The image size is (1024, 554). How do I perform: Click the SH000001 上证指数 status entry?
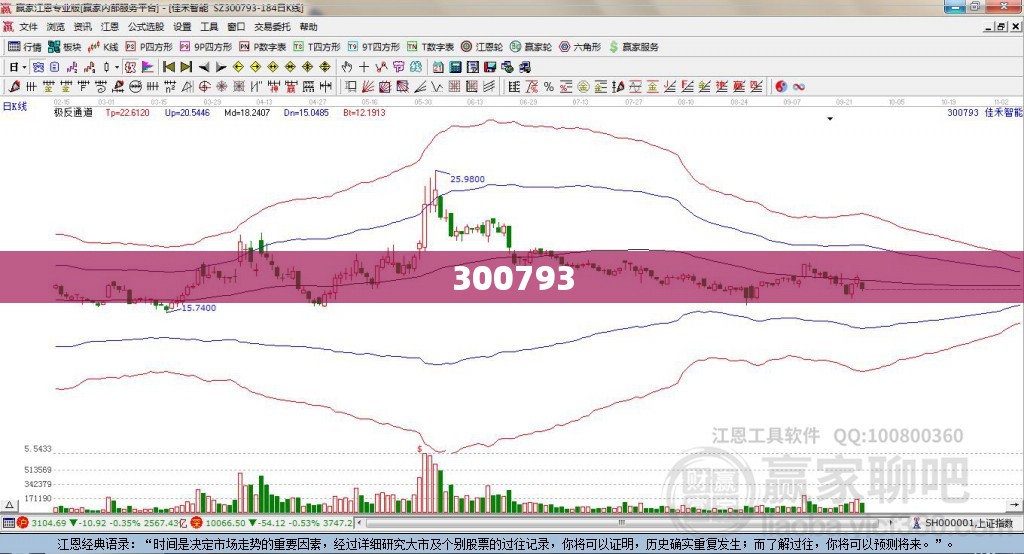coord(968,523)
